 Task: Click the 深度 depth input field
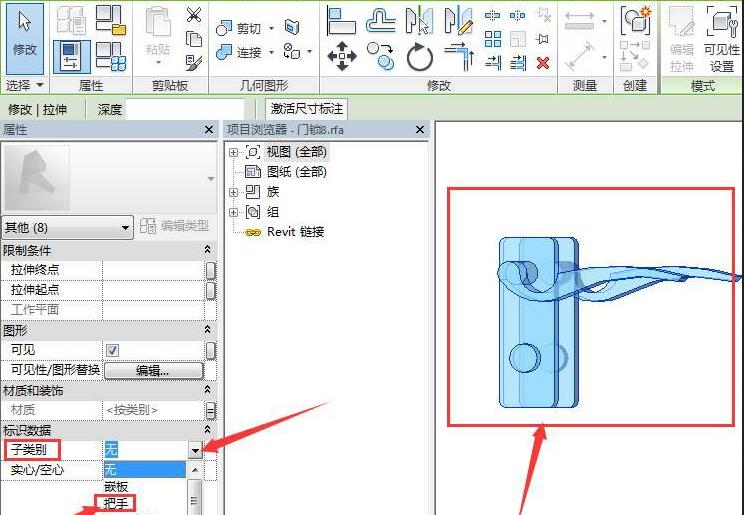[185, 110]
